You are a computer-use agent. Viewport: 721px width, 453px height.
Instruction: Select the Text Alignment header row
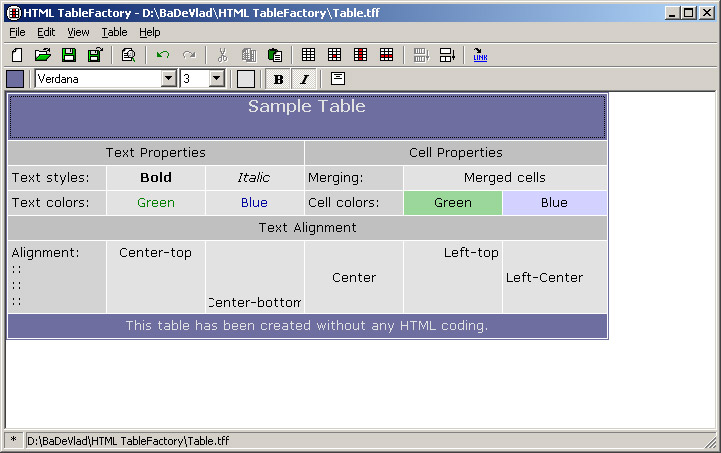point(307,228)
